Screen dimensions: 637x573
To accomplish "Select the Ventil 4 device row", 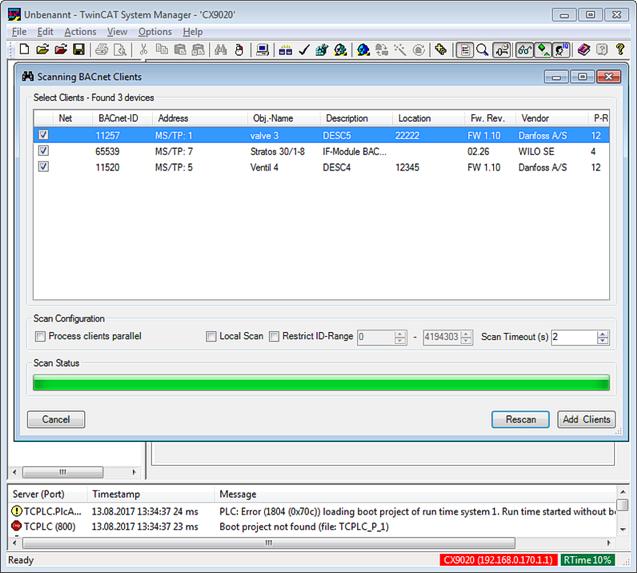I will pyautogui.click(x=321, y=167).
